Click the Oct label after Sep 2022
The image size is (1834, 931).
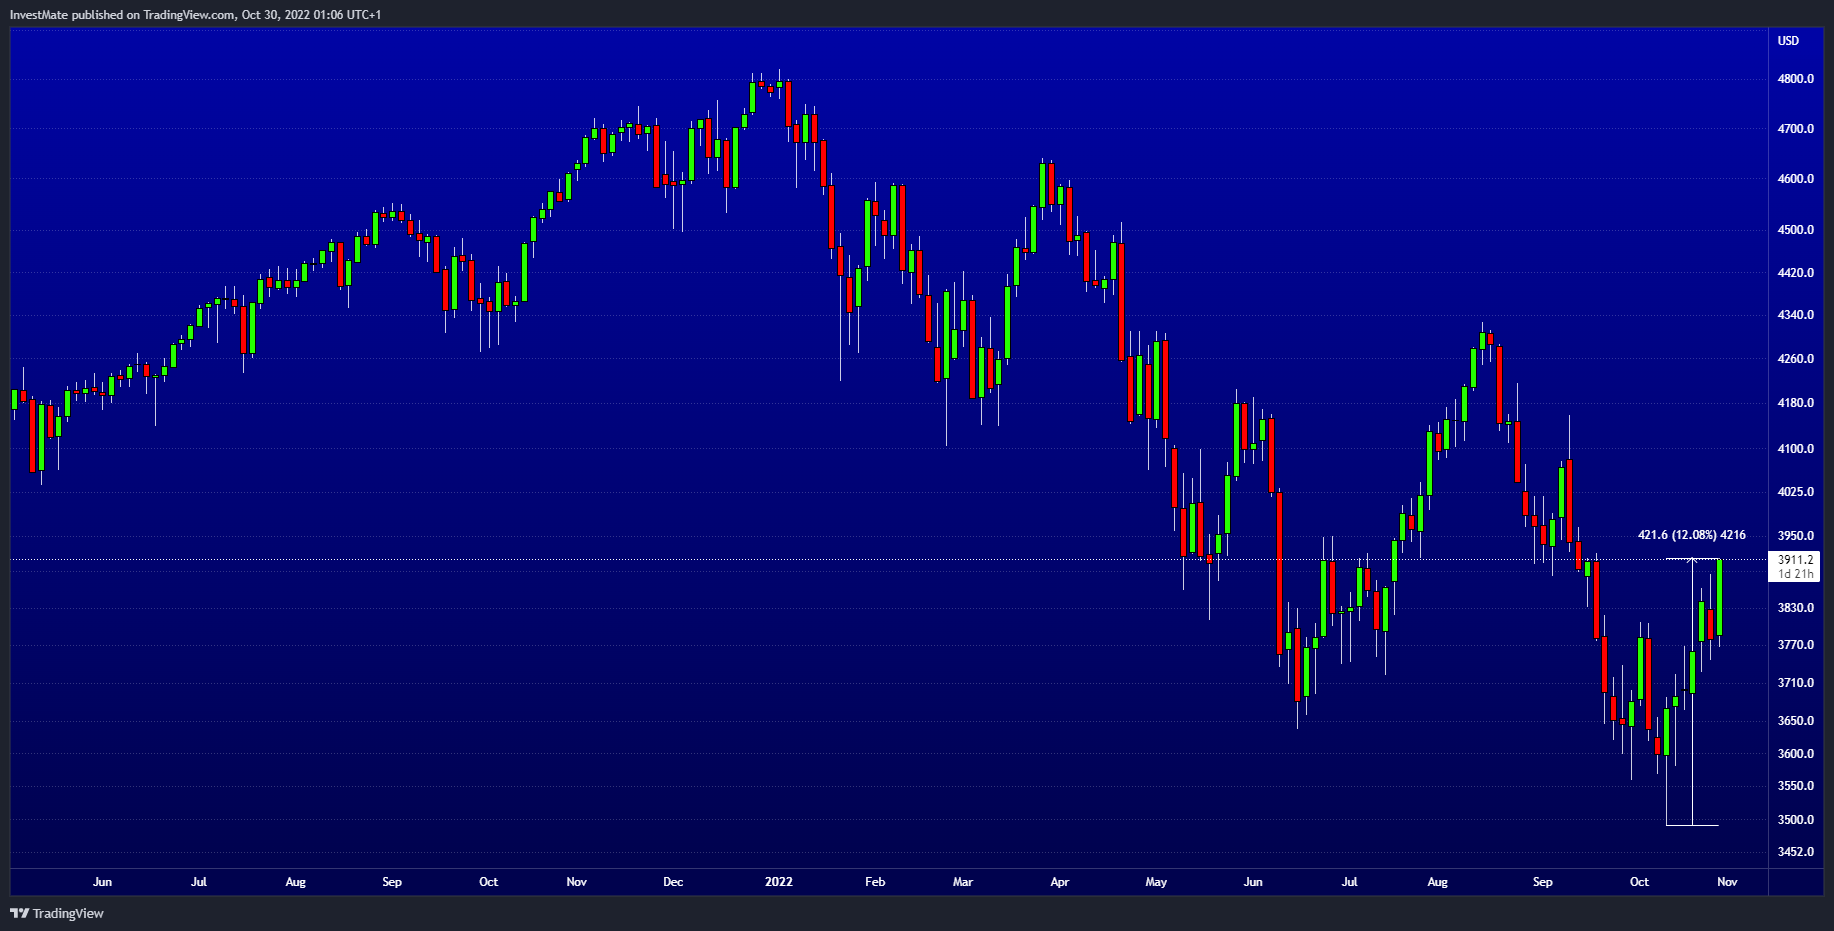tap(1639, 882)
